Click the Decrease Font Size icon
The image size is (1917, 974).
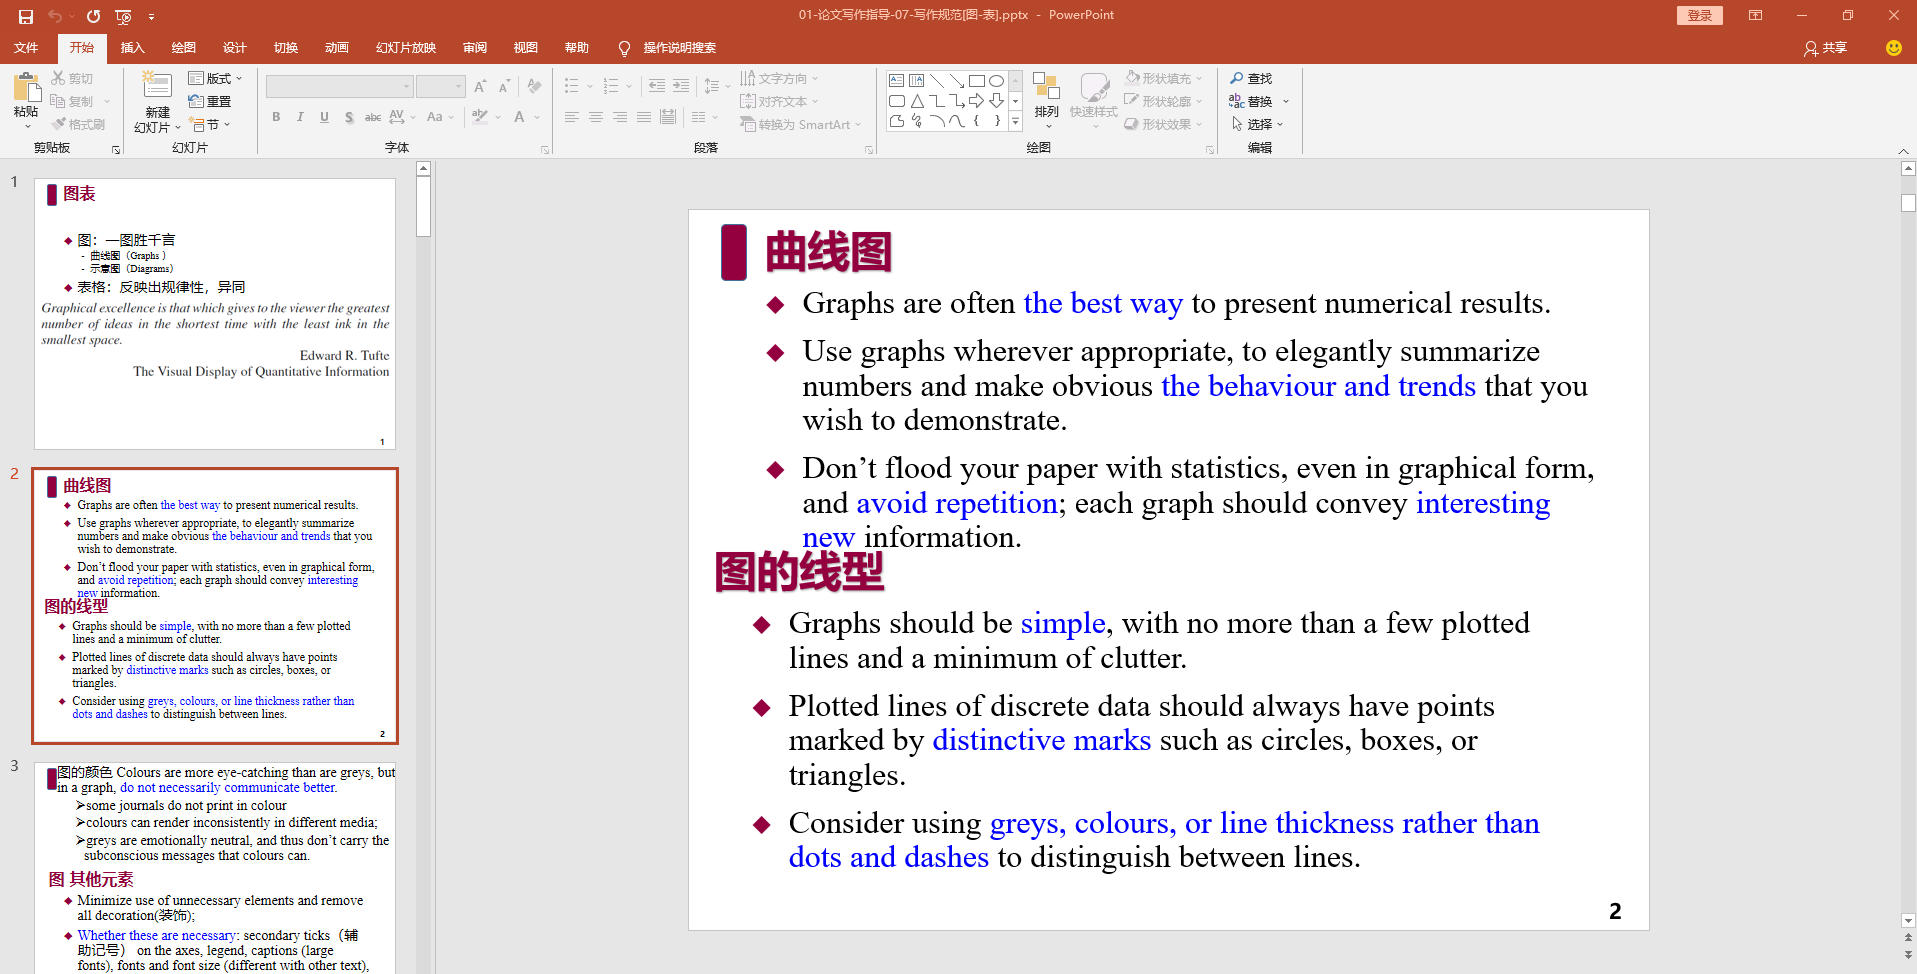click(x=504, y=87)
